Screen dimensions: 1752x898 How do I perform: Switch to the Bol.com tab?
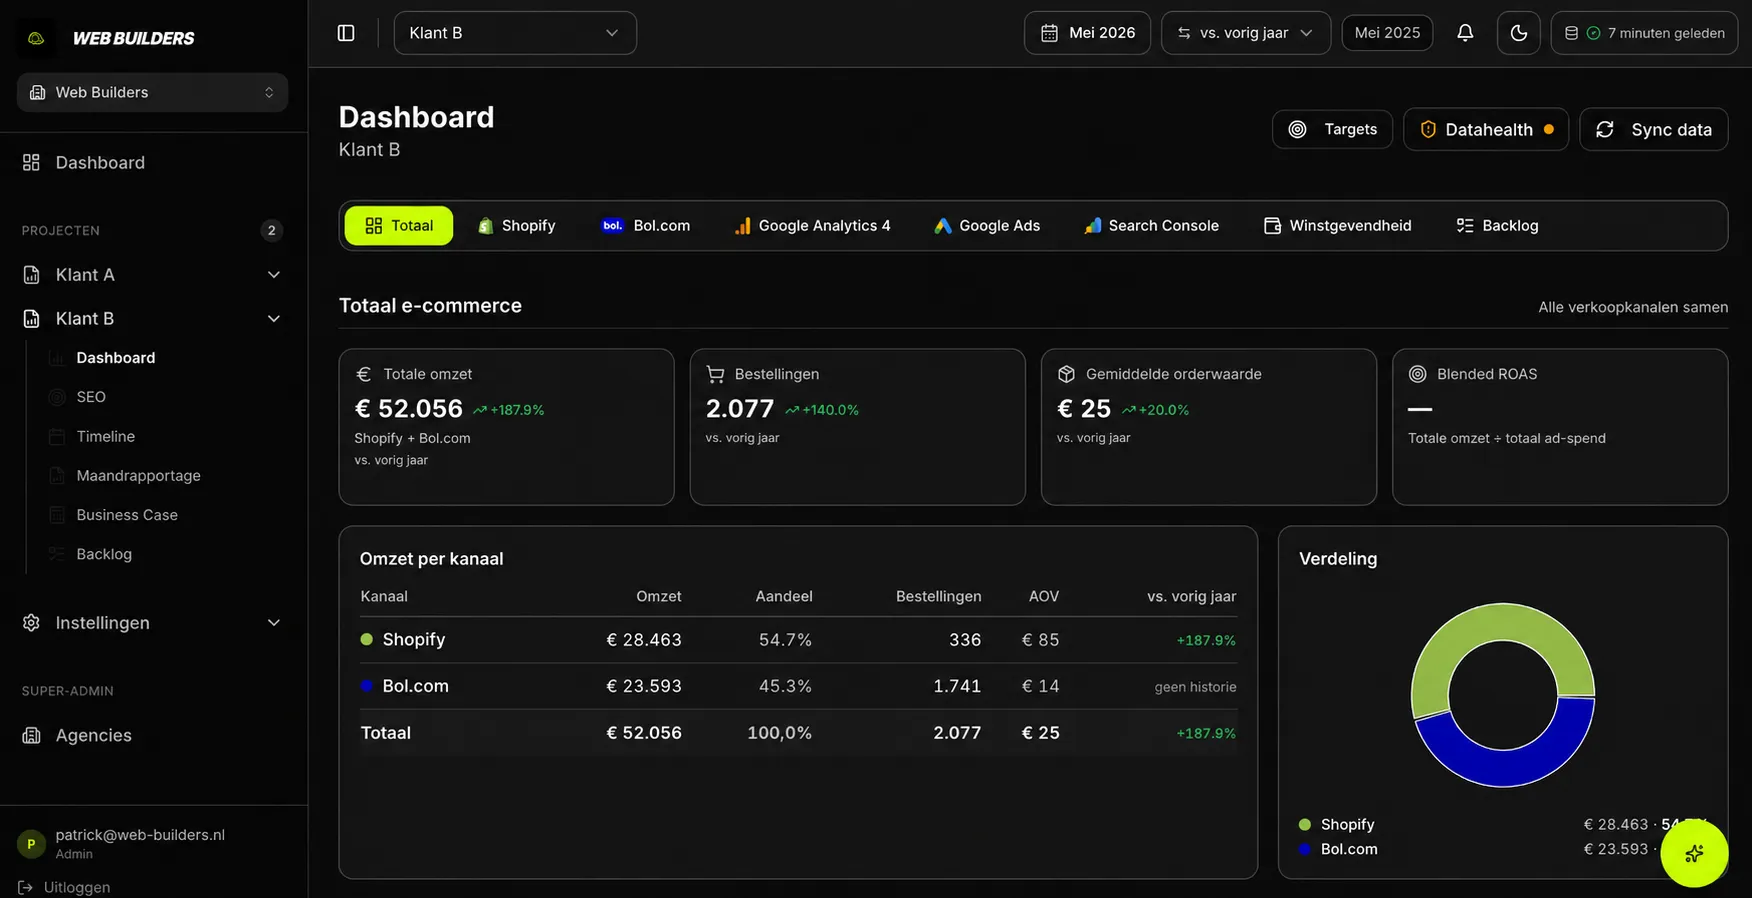645,226
